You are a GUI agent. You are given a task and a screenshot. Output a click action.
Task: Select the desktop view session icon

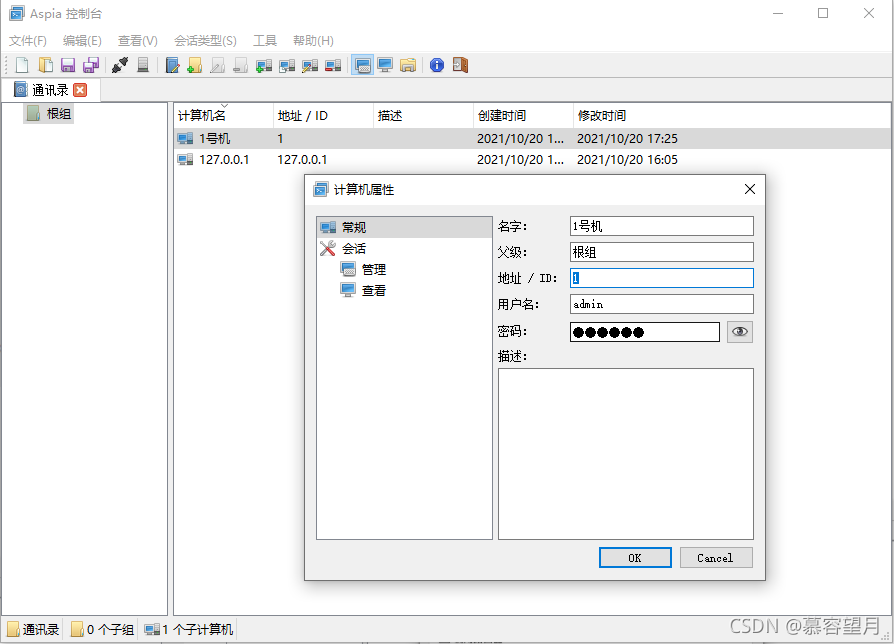point(385,66)
